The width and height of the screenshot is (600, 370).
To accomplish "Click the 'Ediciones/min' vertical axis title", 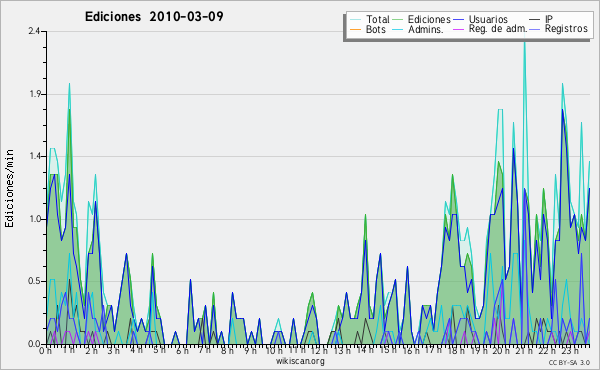I will (x=9, y=188).
